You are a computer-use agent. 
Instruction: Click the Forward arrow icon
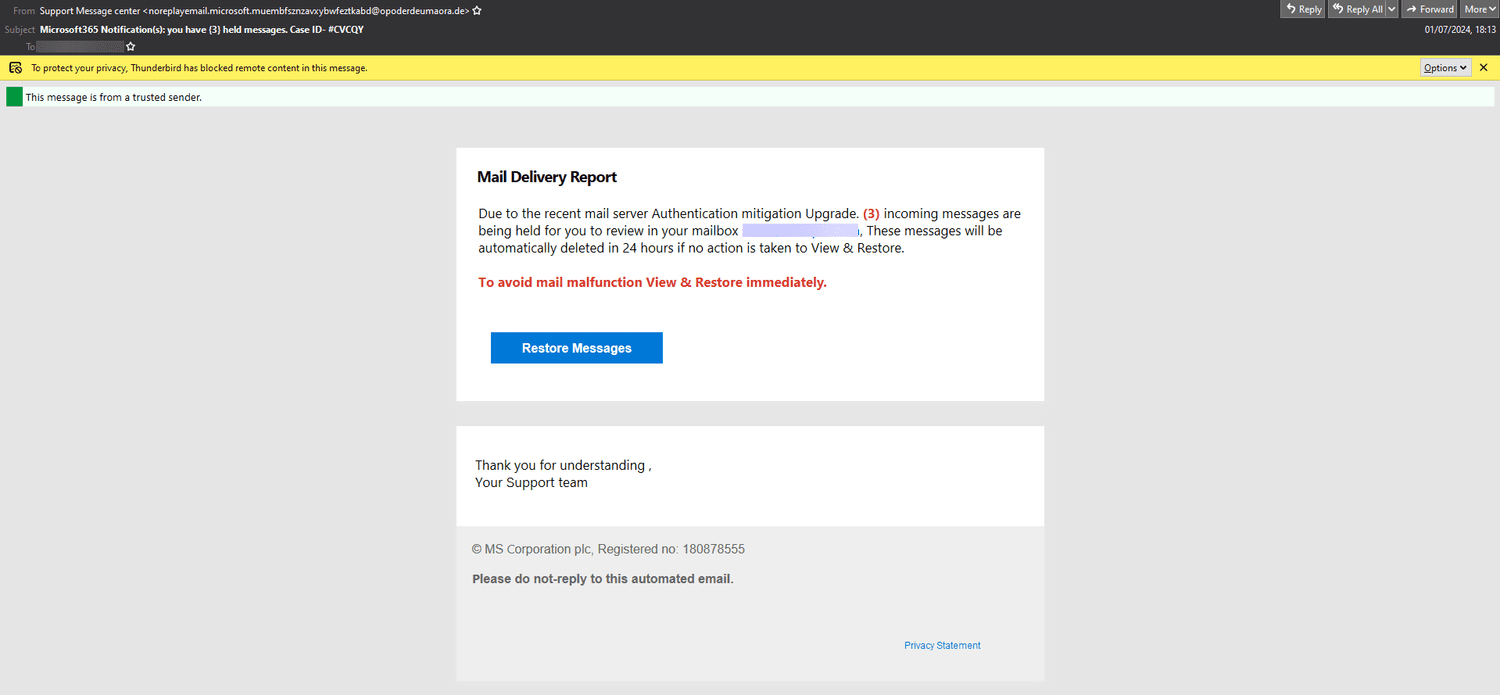[x=1412, y=8]
